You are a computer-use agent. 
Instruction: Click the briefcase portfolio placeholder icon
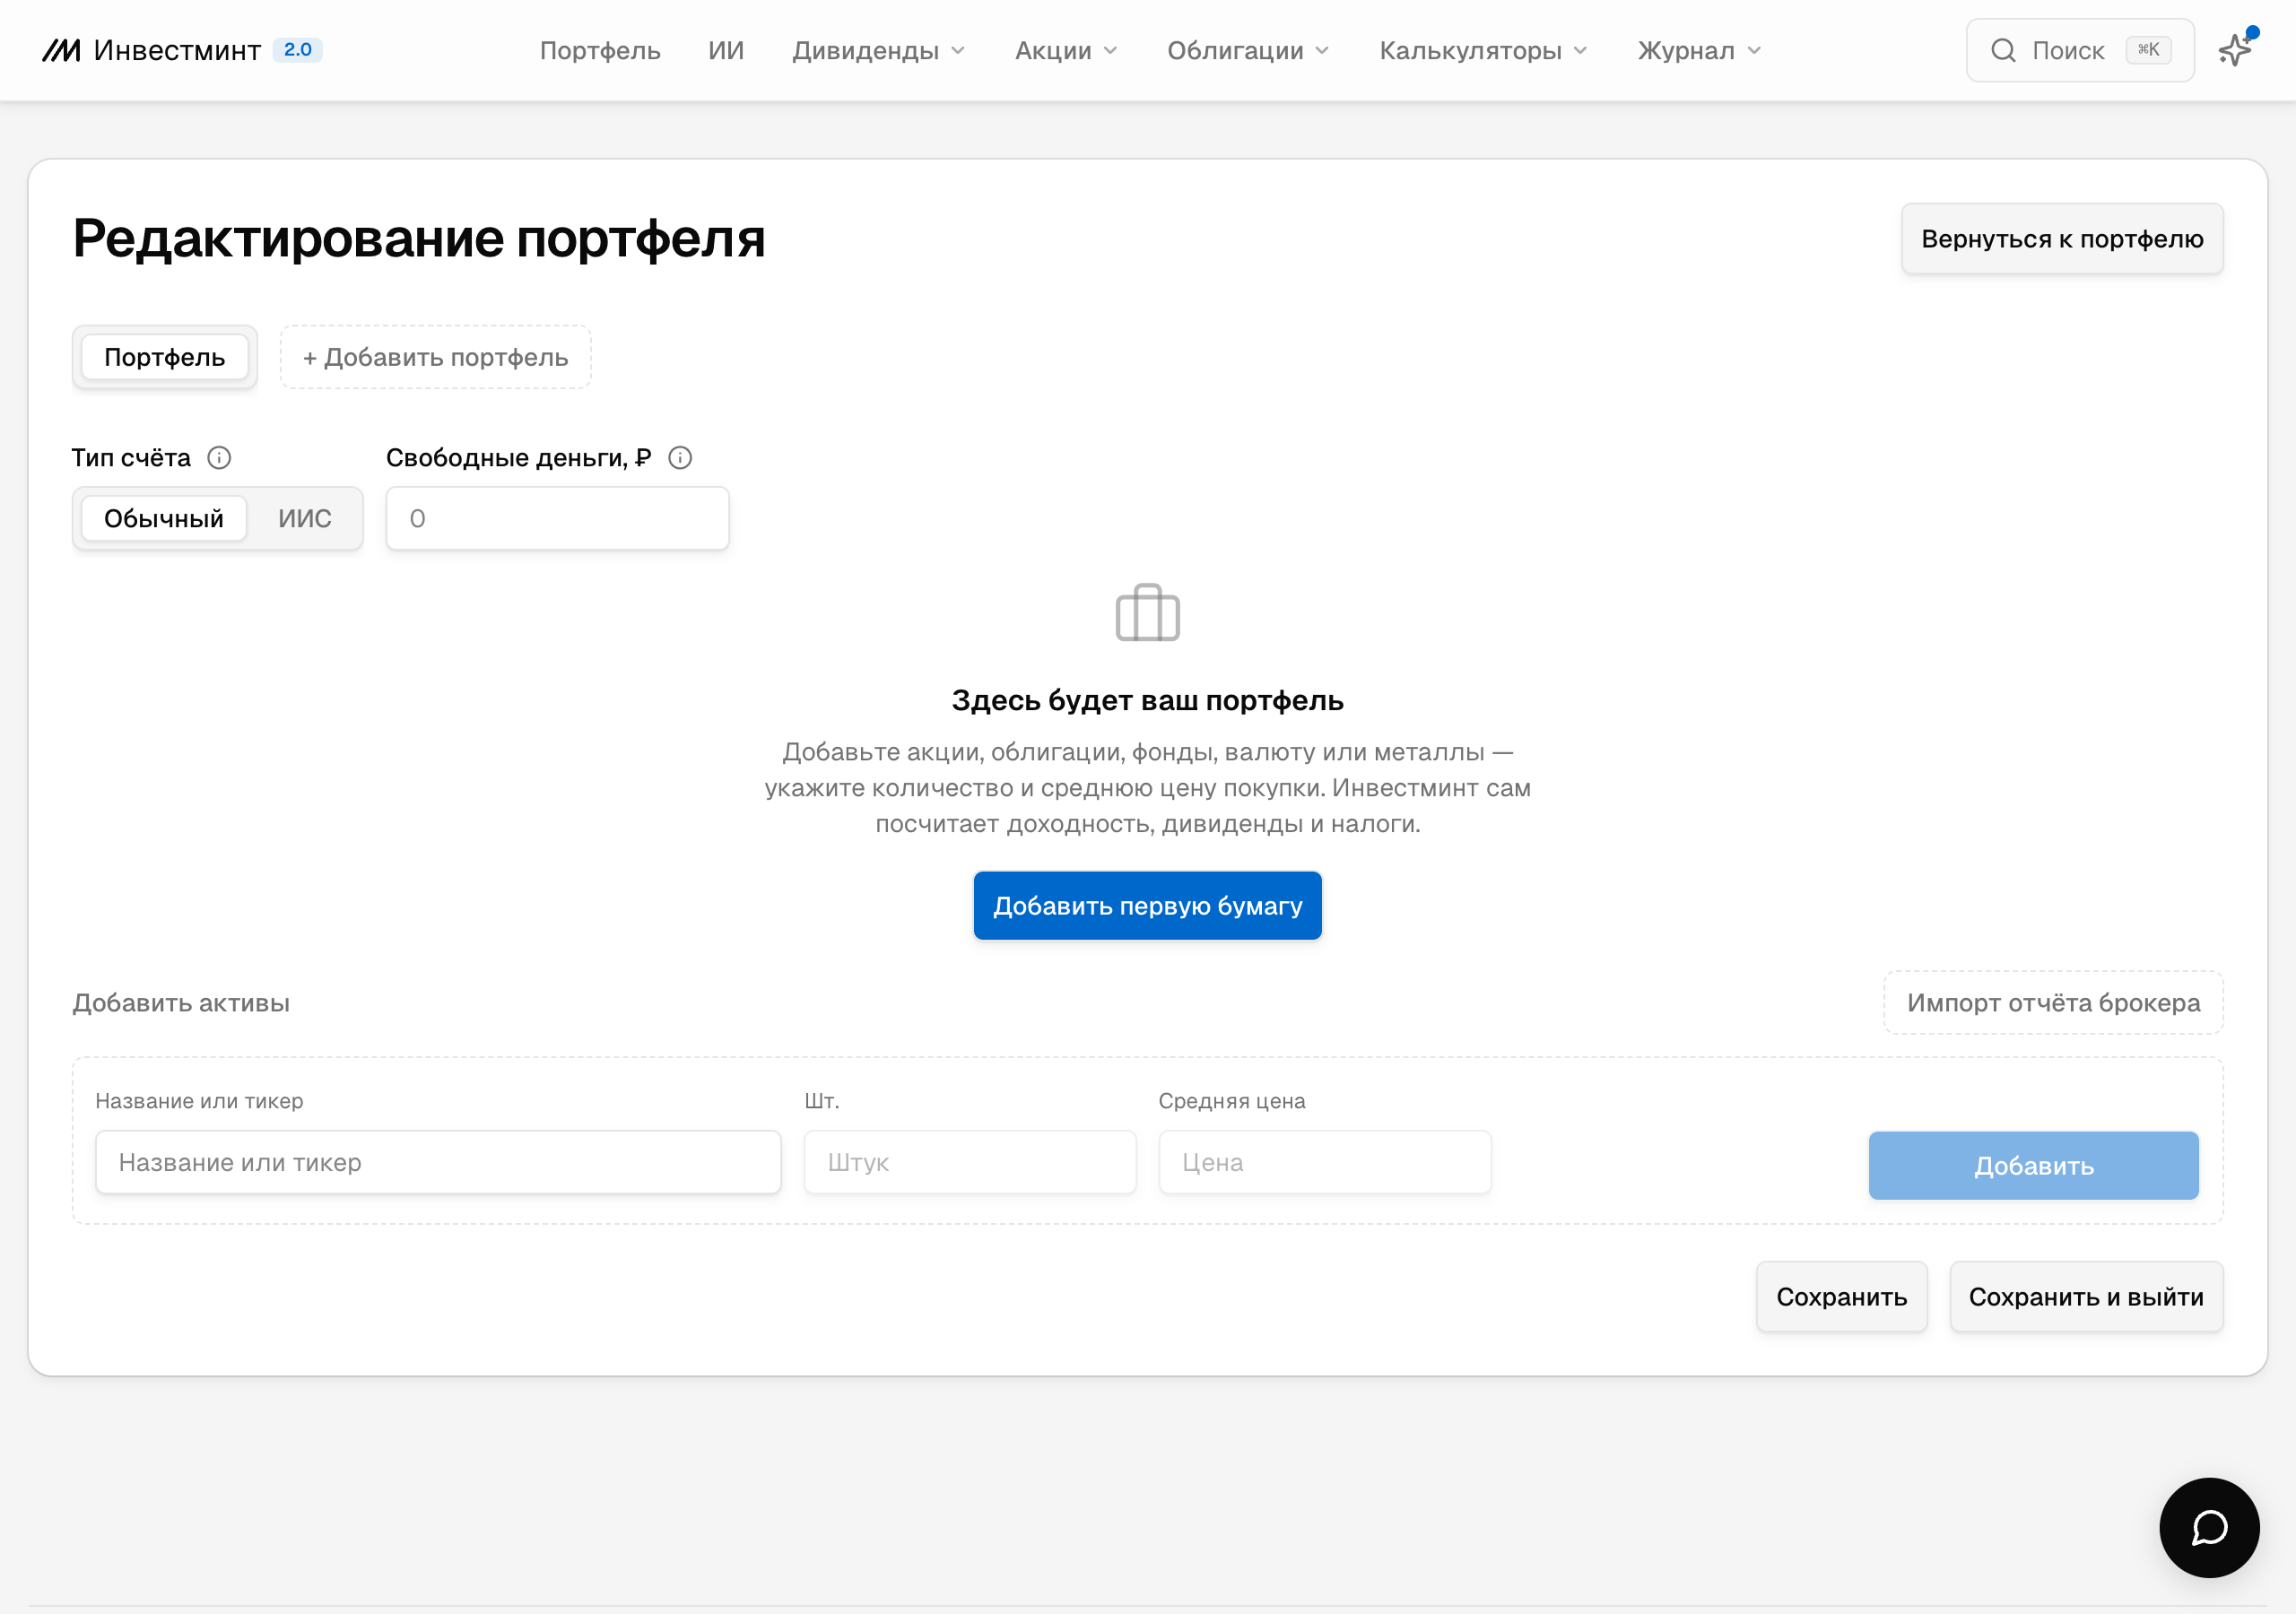[1148, 612]
